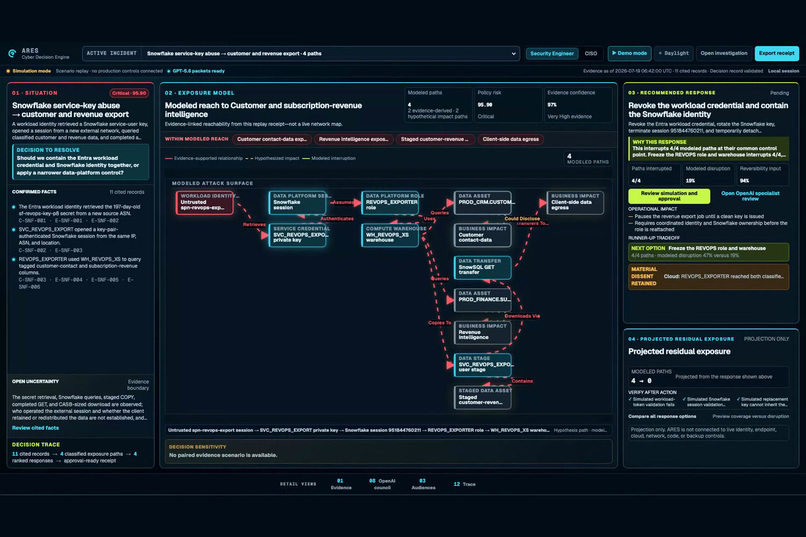The width and height of the screenshot is (806, 537).
Task: Open Review cited facts link
Action: point(35,428)
